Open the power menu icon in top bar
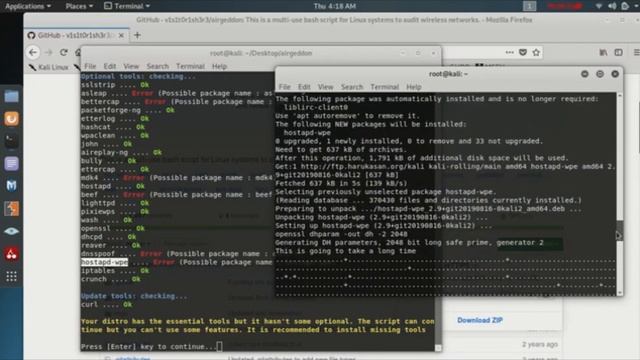This screenshot has height=360, width=640. (x=625, y=6)
